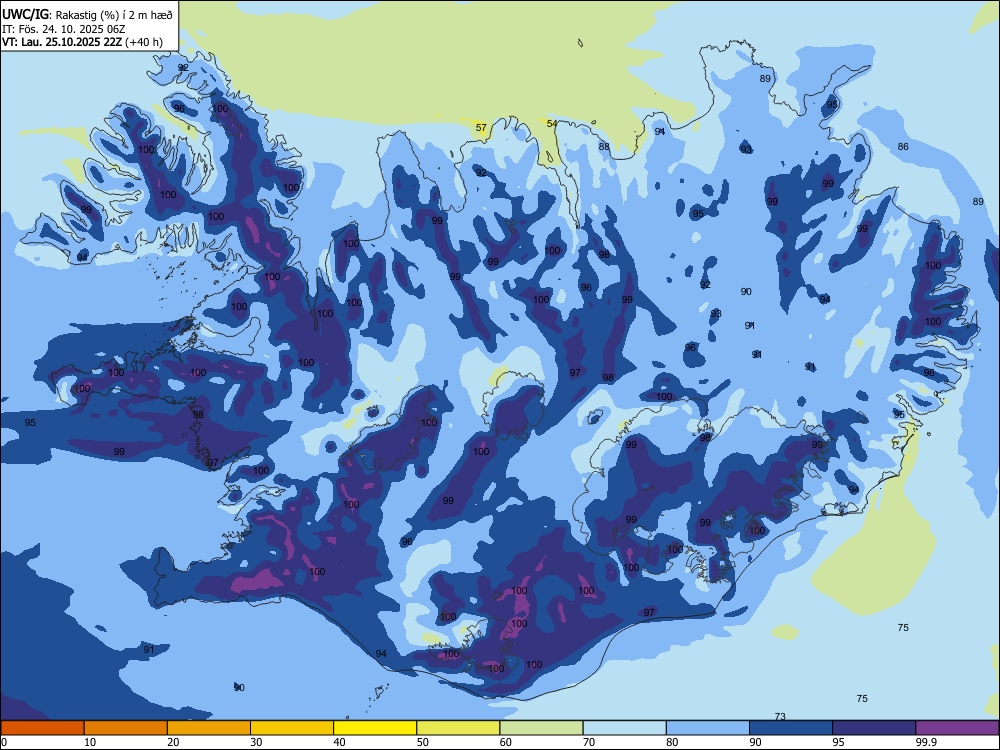
Task: Click the humidity value '57' on the north coast
Action: pos(482,128)
